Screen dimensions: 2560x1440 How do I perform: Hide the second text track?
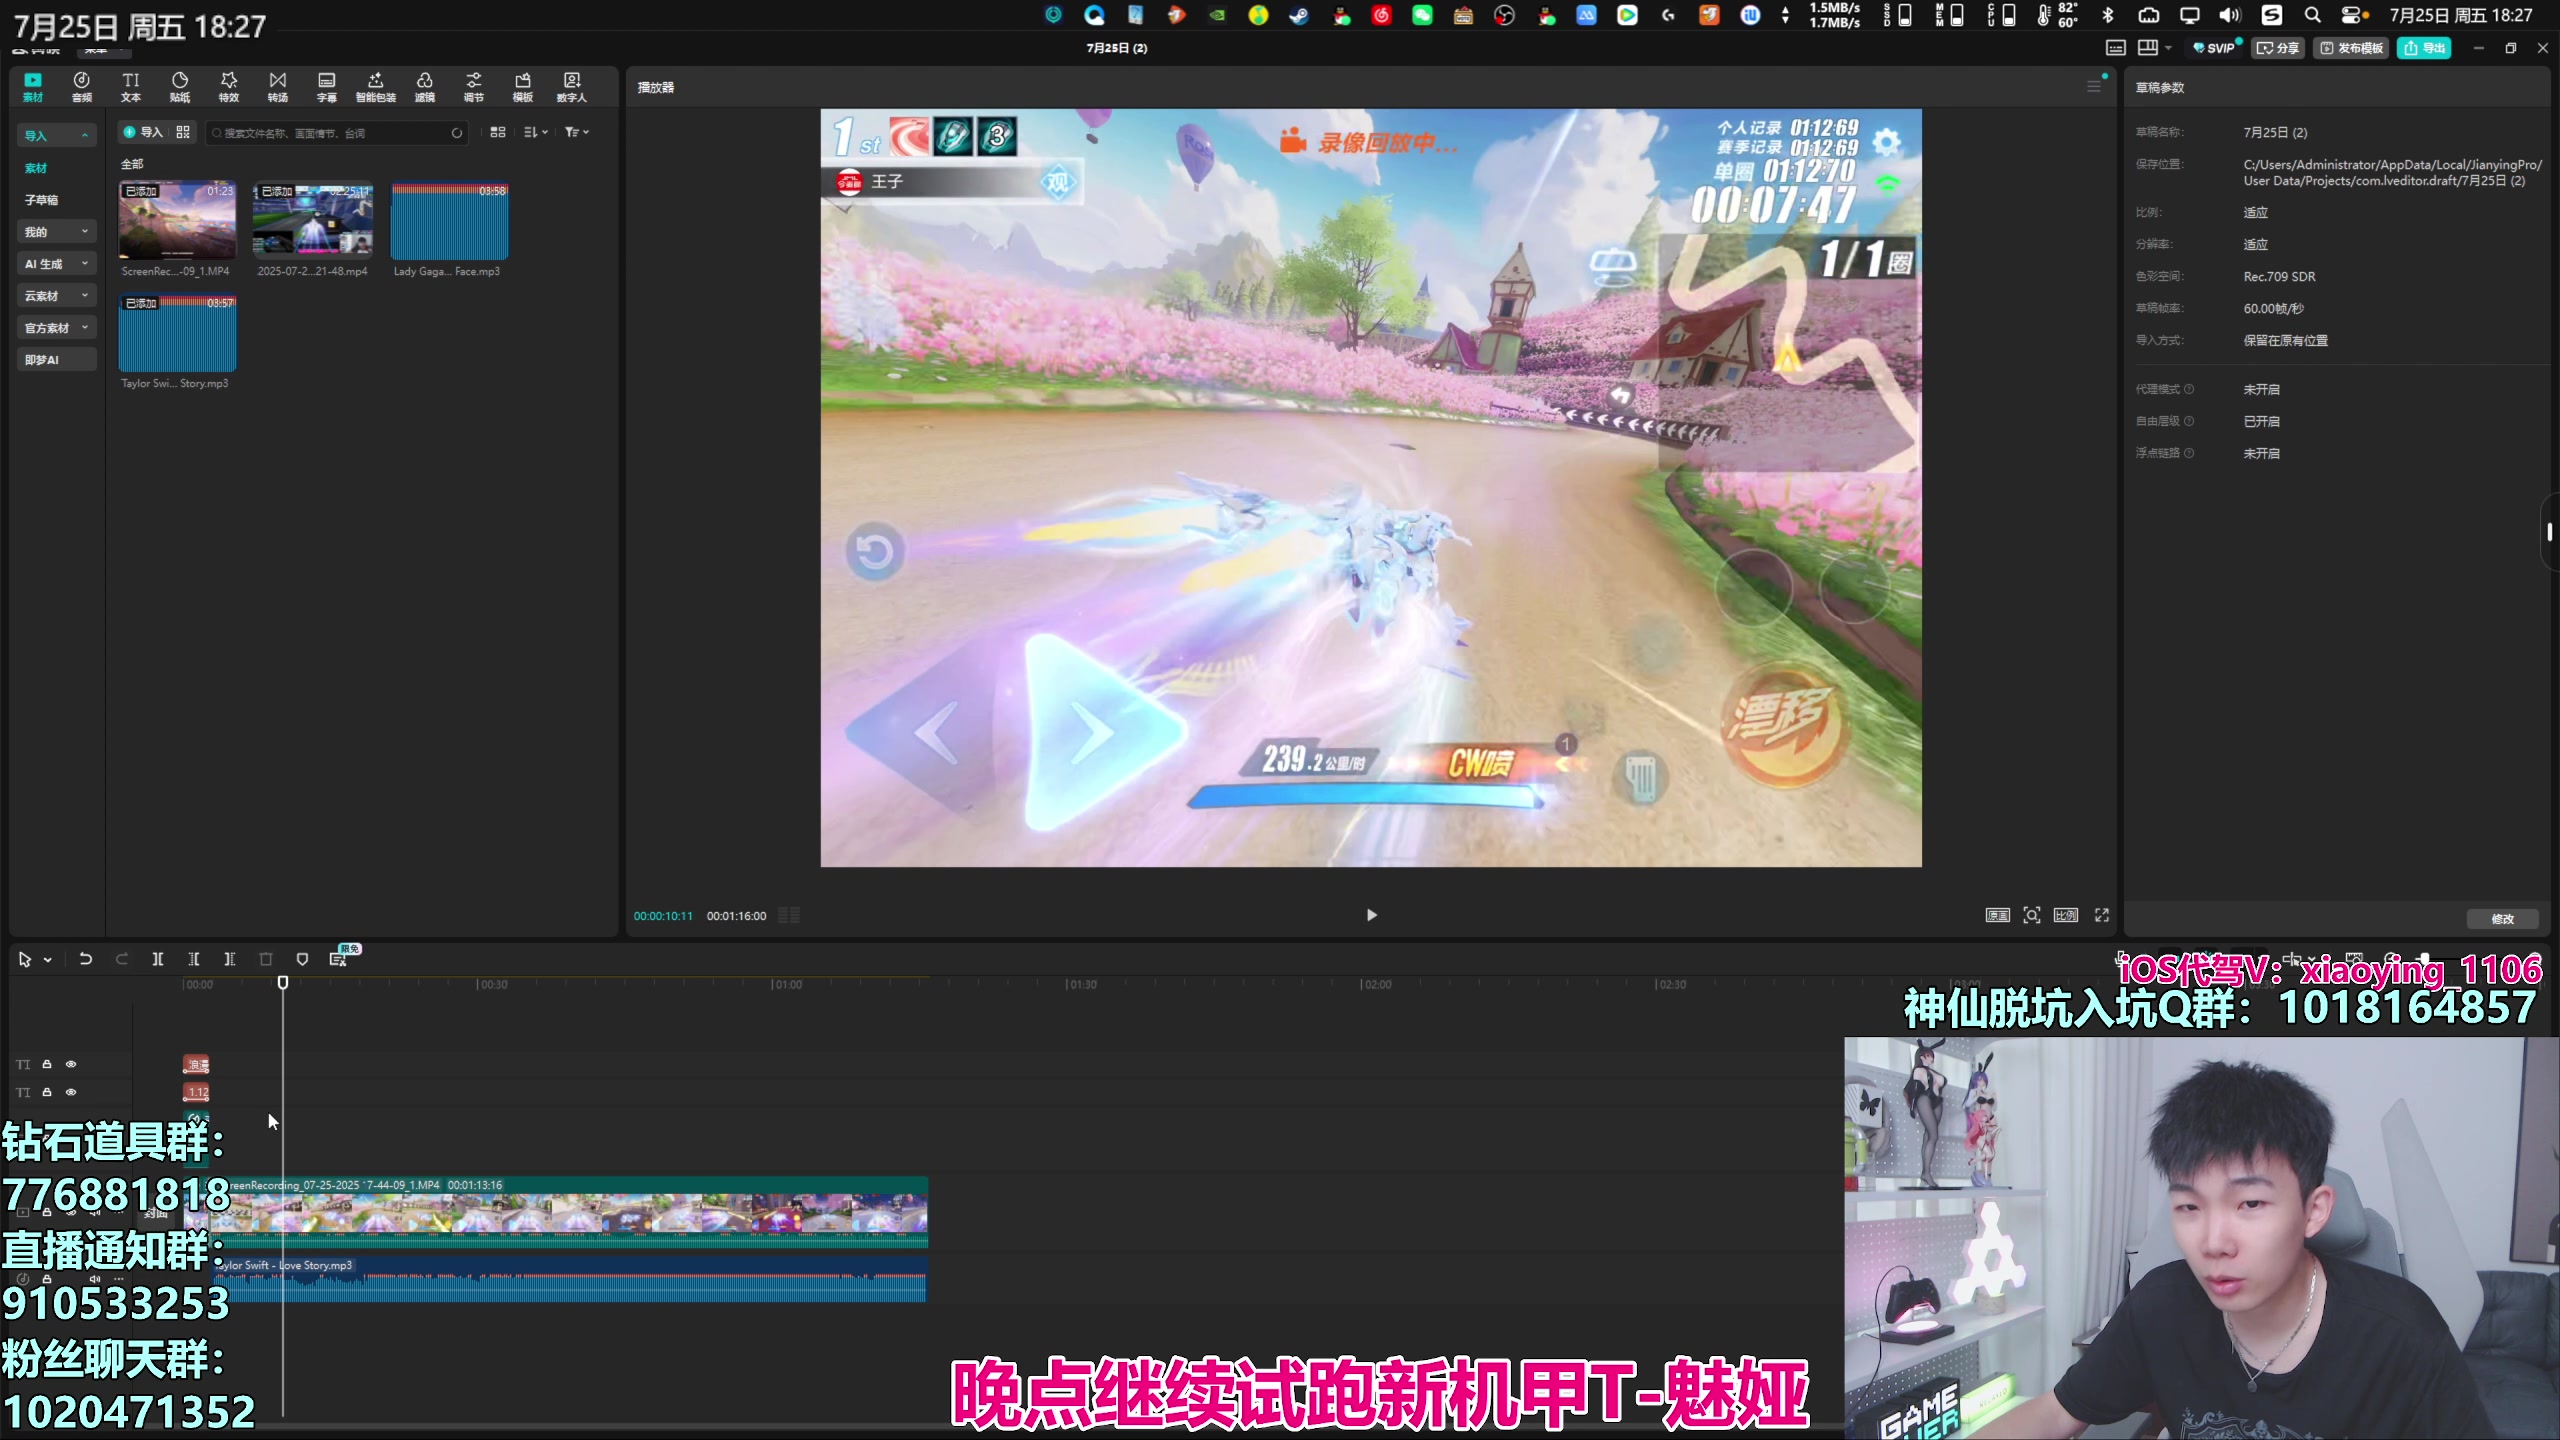click(x=71, y=1092)
